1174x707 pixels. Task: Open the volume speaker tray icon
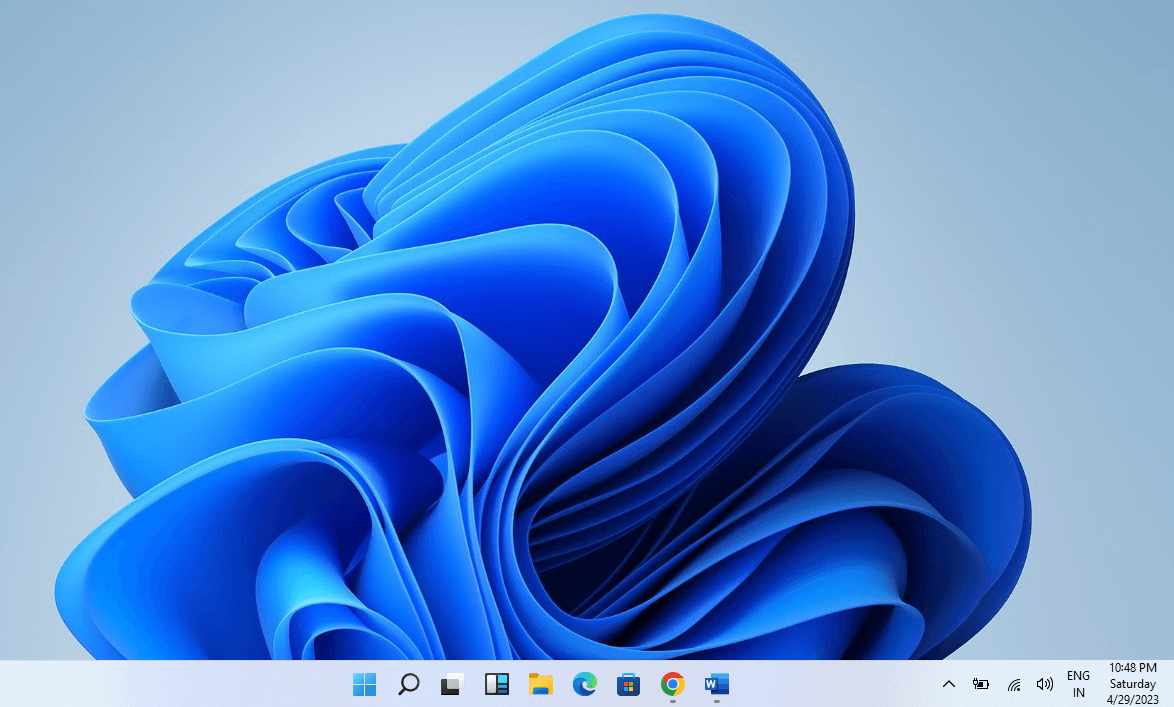click(x=1044, y=684)
